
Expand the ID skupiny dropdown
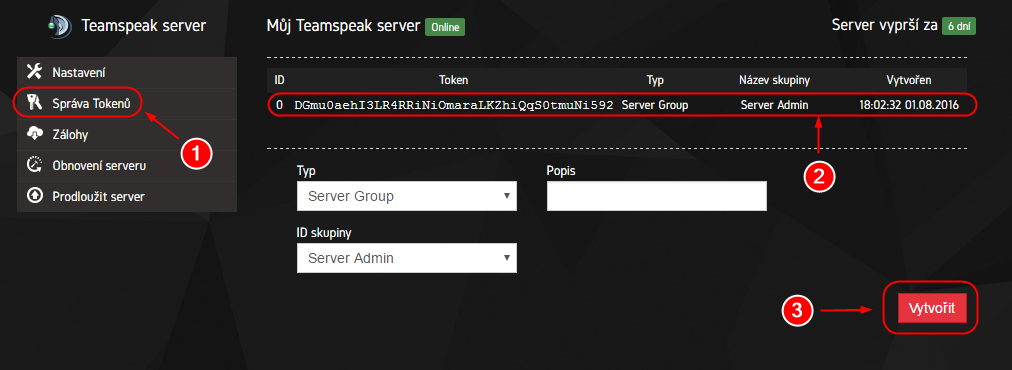pos(407,258)
